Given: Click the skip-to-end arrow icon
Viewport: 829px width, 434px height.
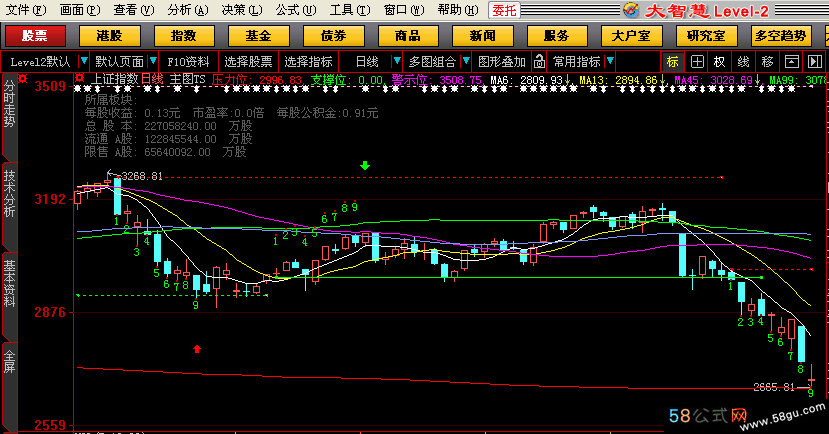Looking at the screenshot, I should tap(814, 61).
